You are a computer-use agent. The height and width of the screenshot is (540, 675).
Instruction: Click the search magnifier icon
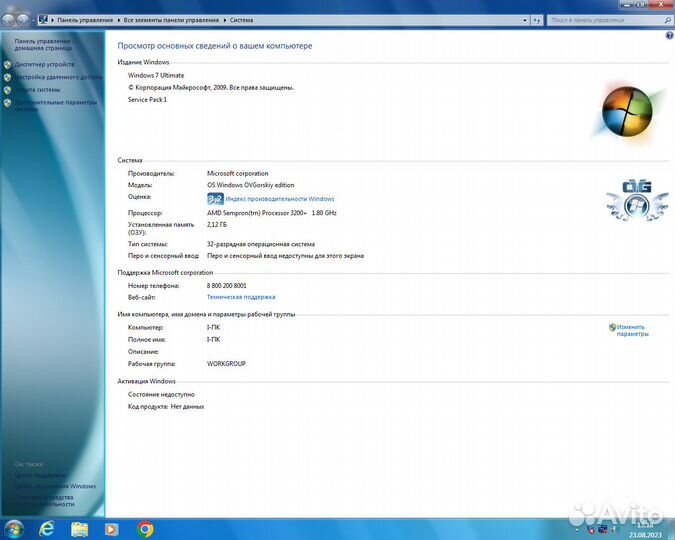point(668,20)
